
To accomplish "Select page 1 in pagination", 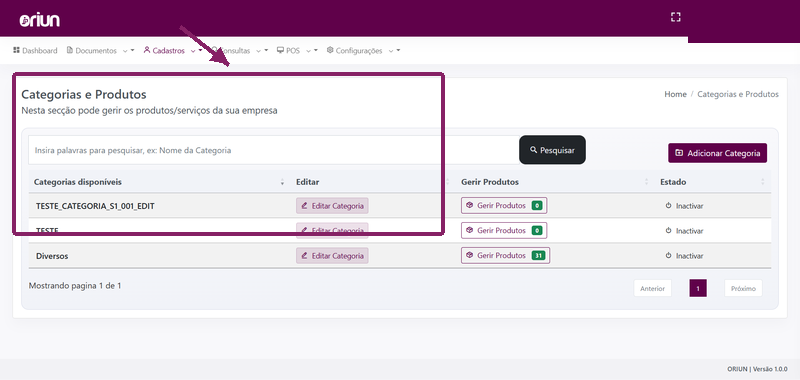I will [698, 288].
